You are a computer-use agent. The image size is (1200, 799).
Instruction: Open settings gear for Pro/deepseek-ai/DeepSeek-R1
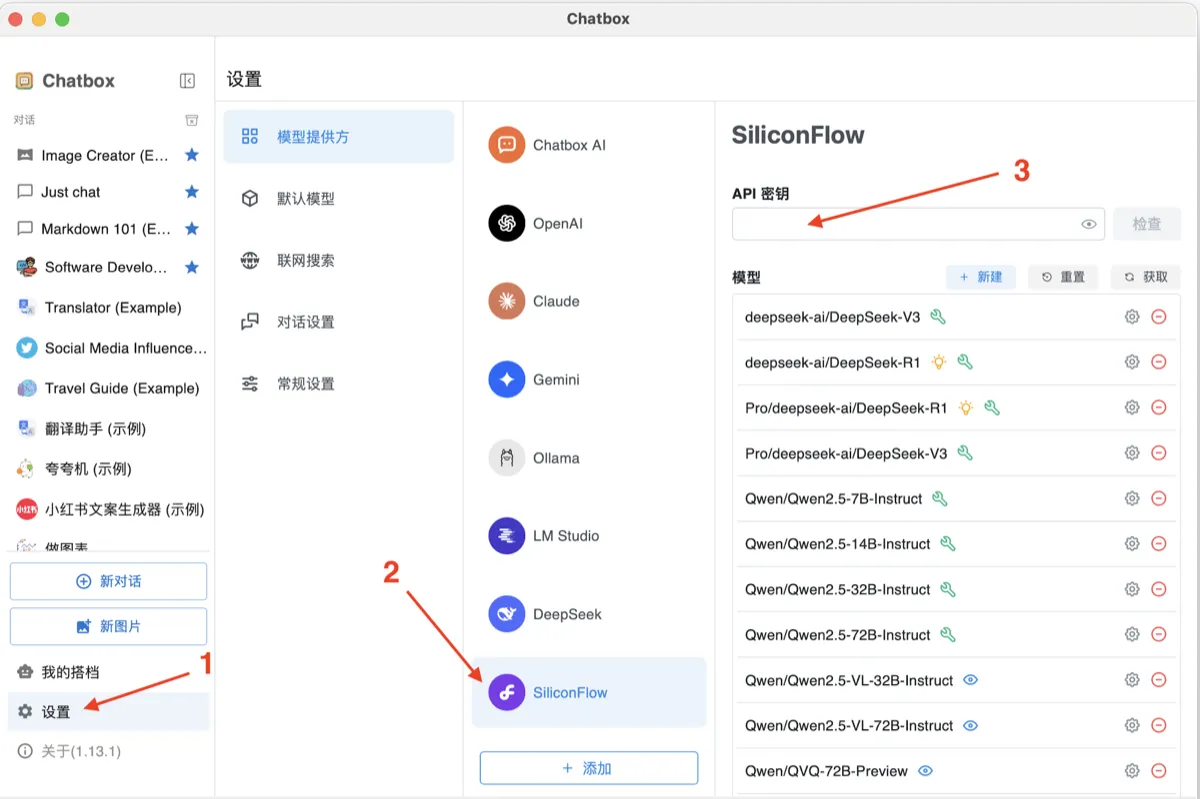[1132, 408]
